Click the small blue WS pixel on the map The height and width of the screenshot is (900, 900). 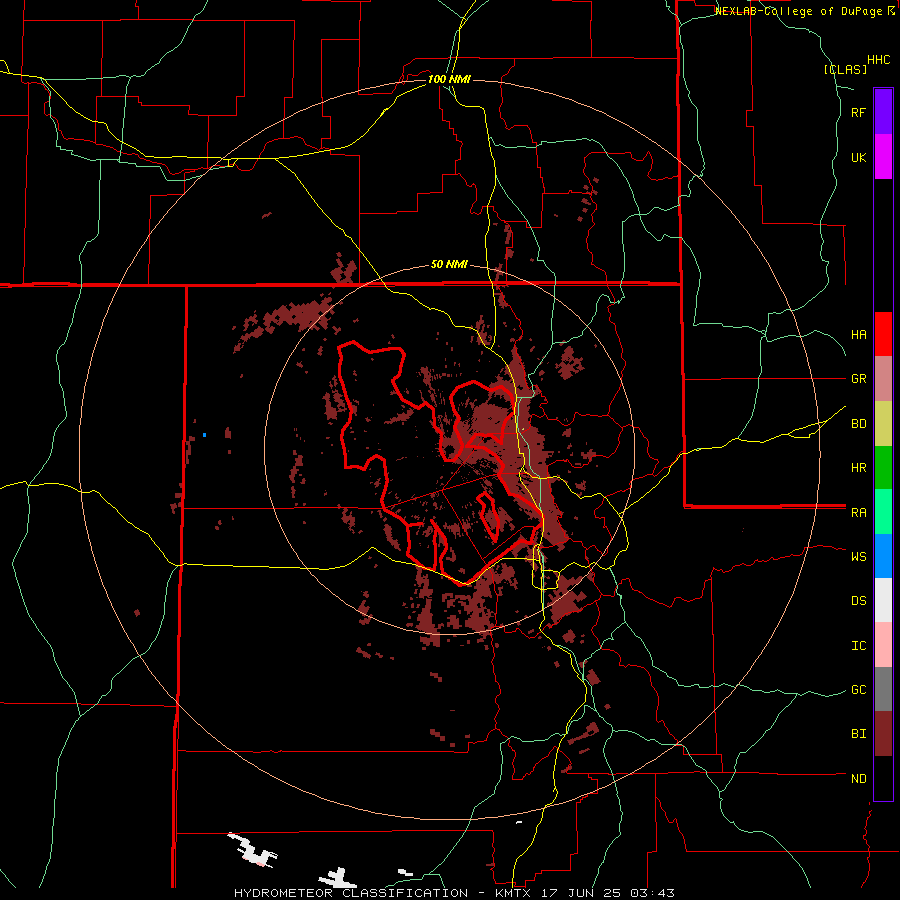tap(204, 435)
